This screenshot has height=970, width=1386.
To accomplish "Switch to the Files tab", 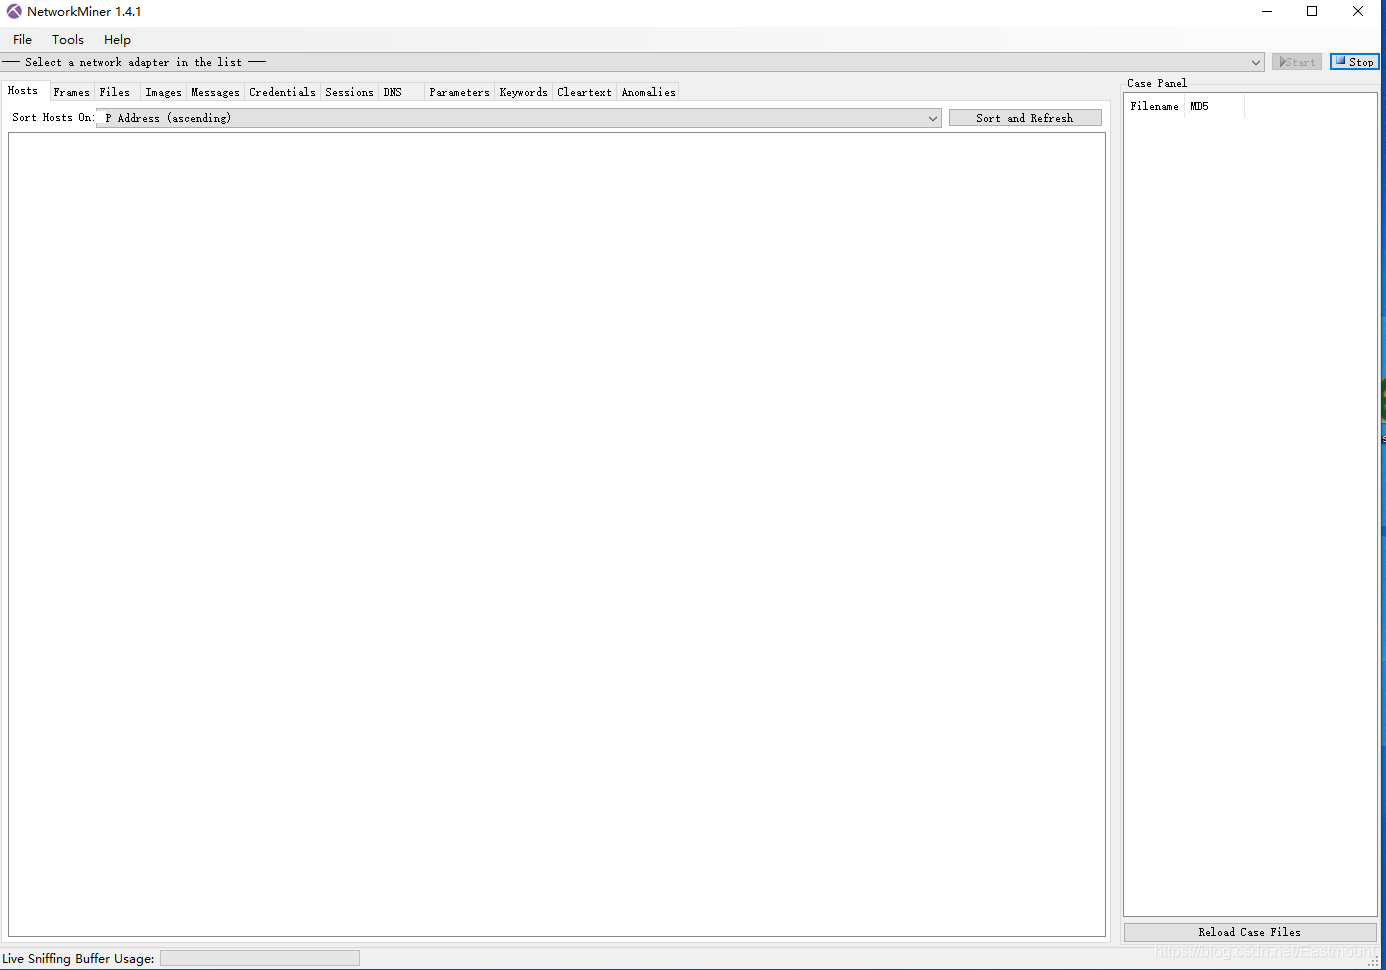I will [x=115, y=92].
